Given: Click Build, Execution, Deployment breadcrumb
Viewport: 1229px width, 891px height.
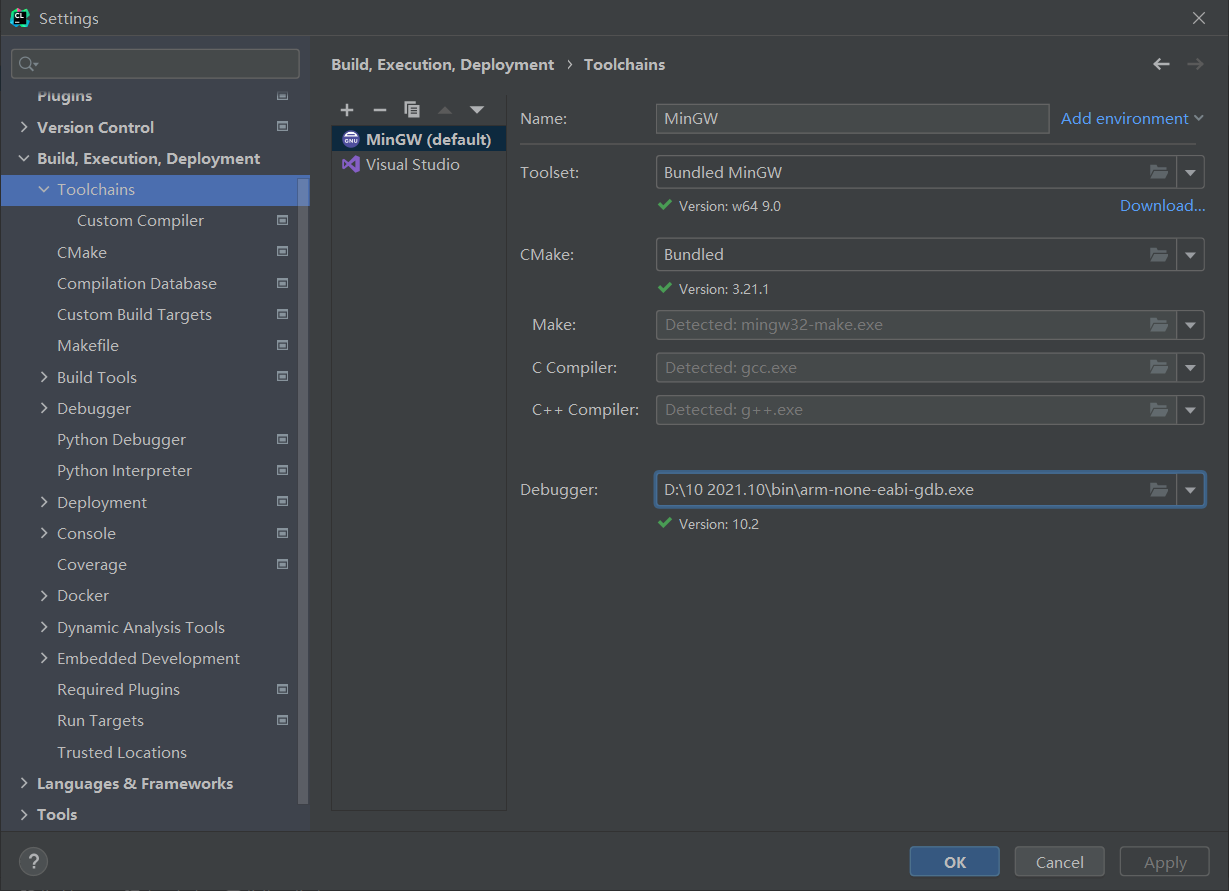Looking at the screenshot, I should pos(442,64).
